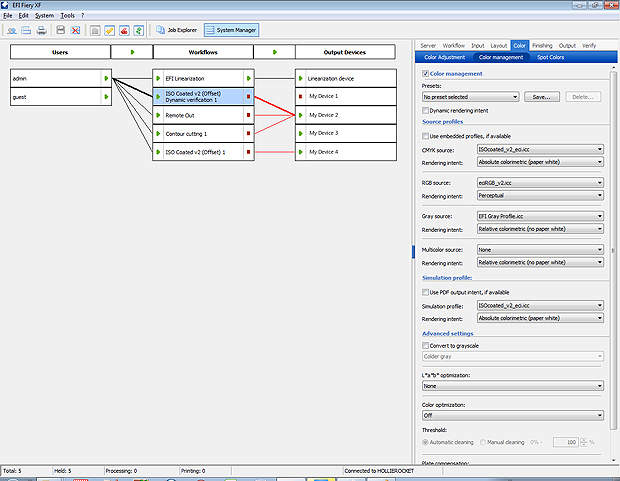Click the right panel vertical scrollbar
This screenshot has width=620, height=481.
tap(614, 249)
